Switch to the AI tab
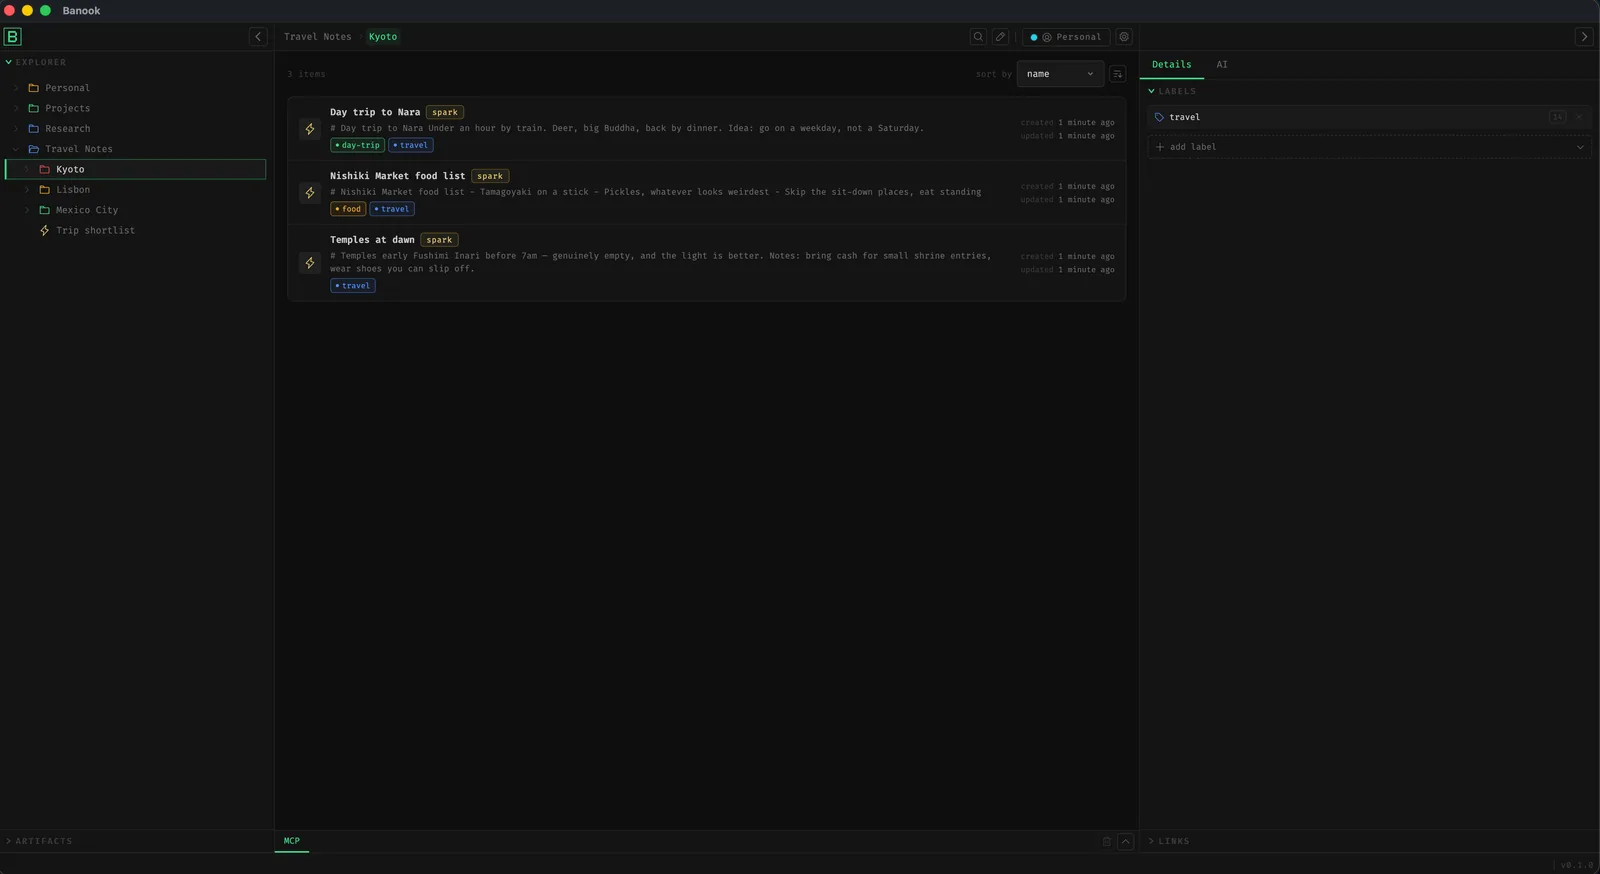1600x874 pixels. [1222, 64]
